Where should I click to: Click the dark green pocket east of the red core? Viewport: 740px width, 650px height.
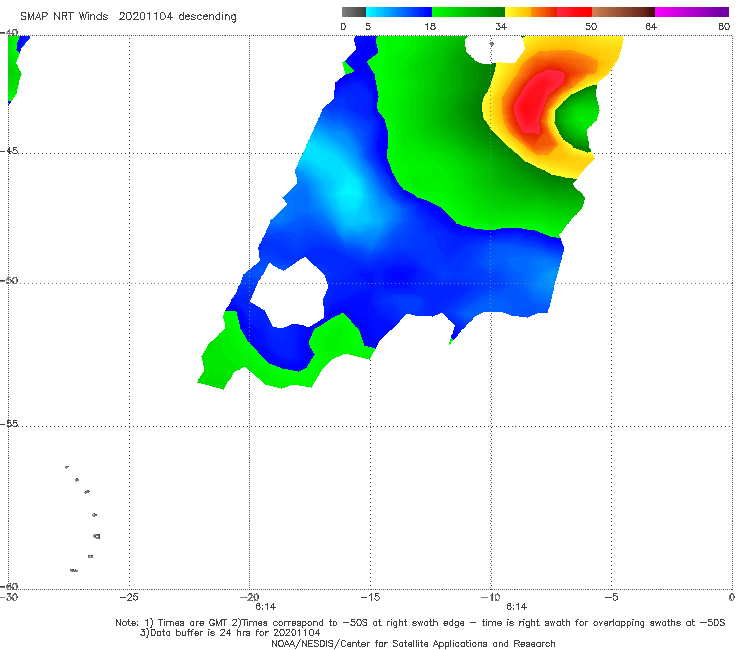577,118
